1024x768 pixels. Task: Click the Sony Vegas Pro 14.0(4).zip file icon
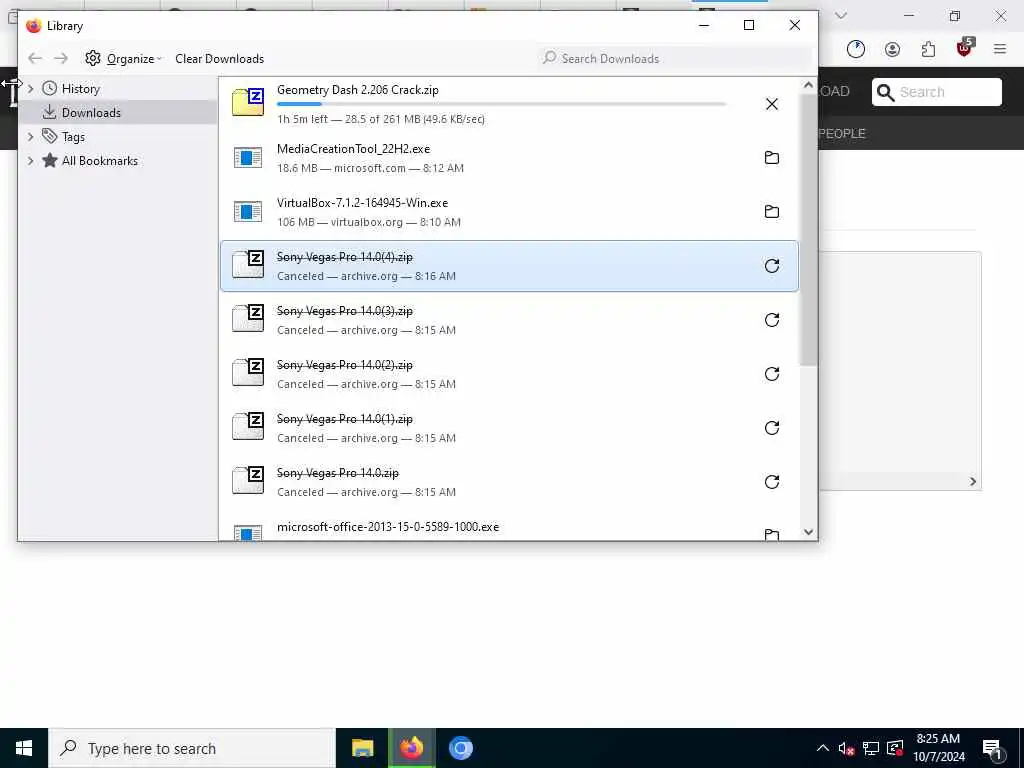pos(248,264)
